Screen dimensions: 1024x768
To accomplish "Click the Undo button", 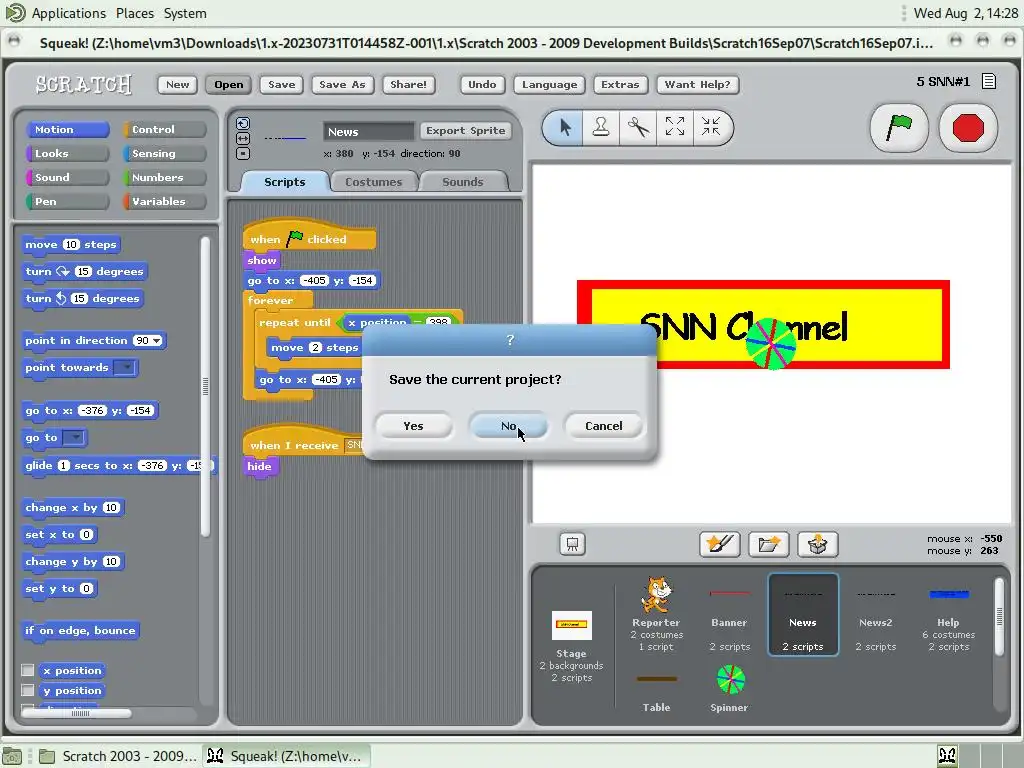I will point(482,84).
